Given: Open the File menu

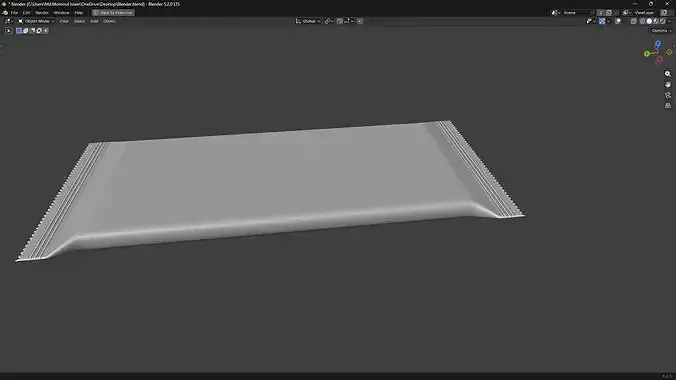Looking at the screenshot, I should 14,13.
